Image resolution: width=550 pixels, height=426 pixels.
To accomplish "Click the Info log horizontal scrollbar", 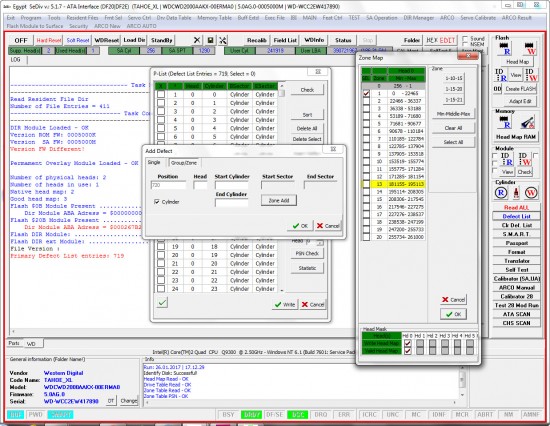I will 300,402.
